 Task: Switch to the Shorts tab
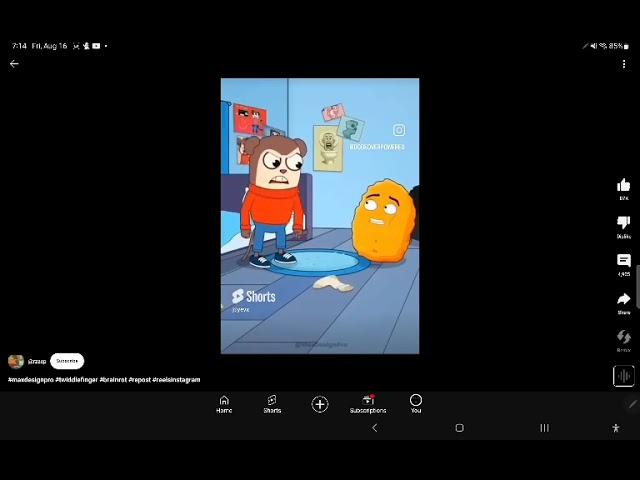click(x=272, y=404)
